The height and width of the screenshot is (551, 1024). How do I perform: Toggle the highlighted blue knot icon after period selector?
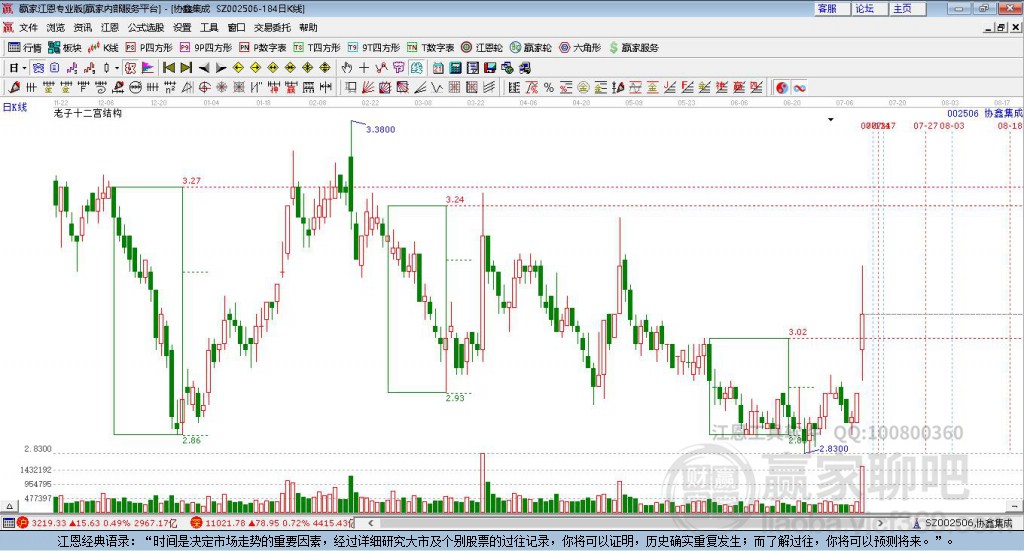click(39, 68)
